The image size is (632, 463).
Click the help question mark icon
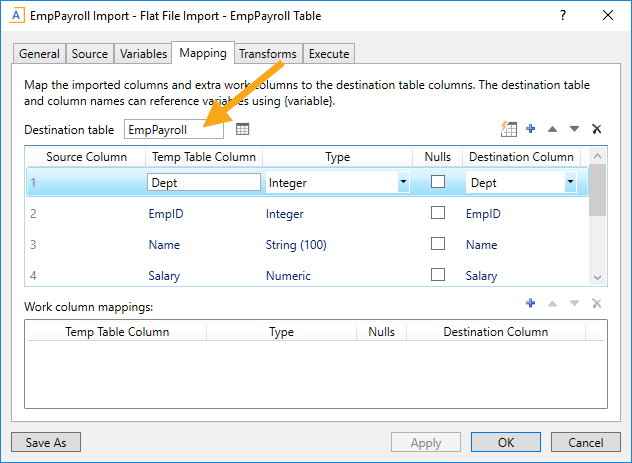coord(563,15)
